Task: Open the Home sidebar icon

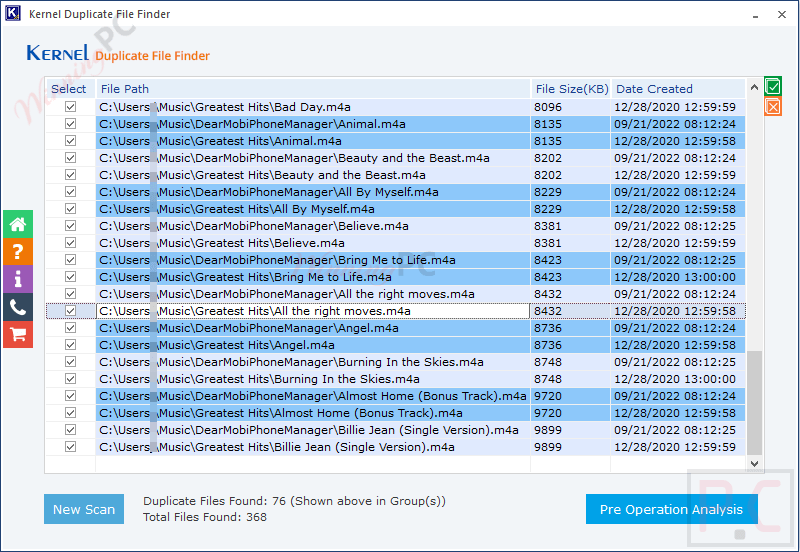Action: [x=18, y=224]
